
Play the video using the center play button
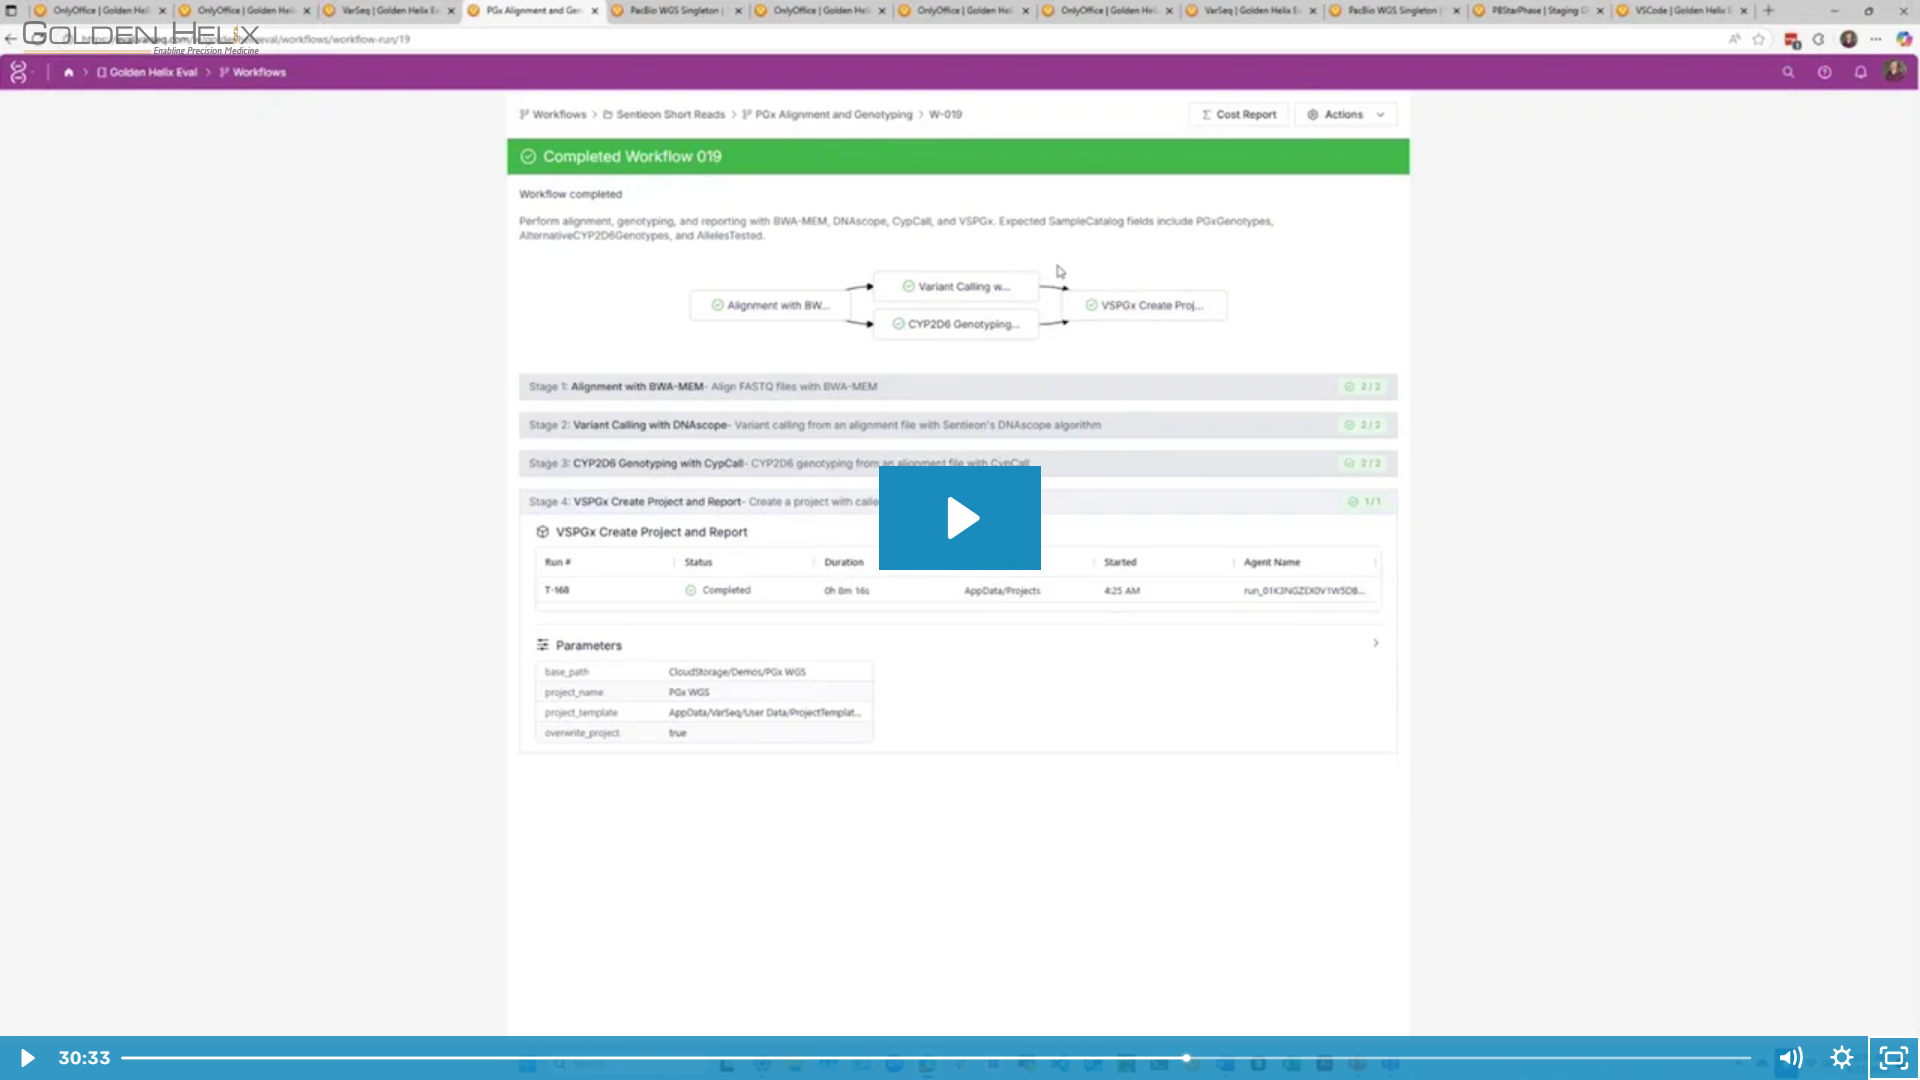click(959, 518)
